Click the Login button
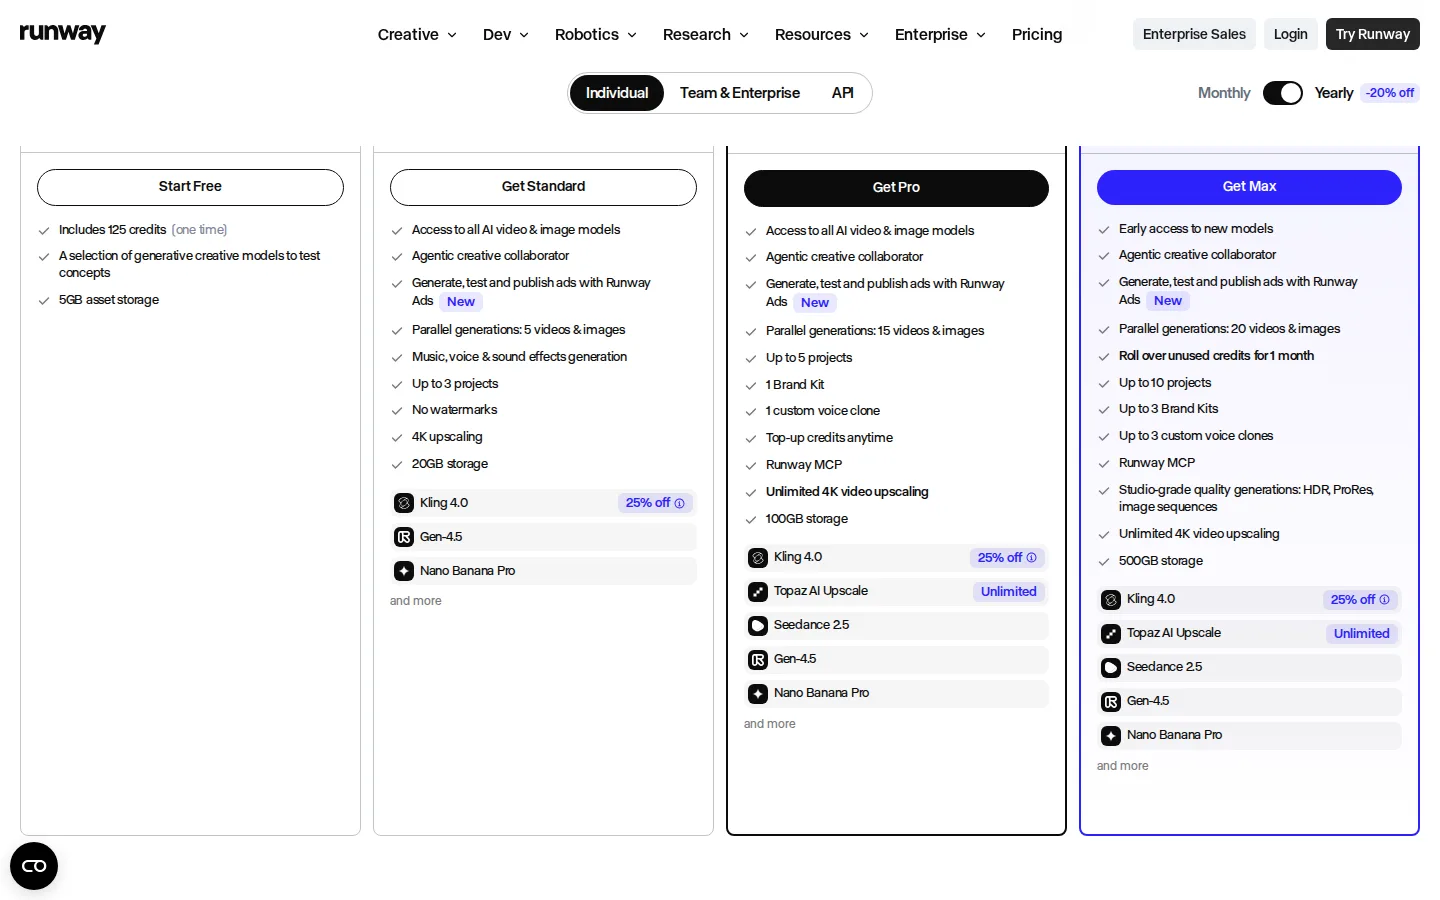Screen dimensions: 1440x900 coord(1291,34)
